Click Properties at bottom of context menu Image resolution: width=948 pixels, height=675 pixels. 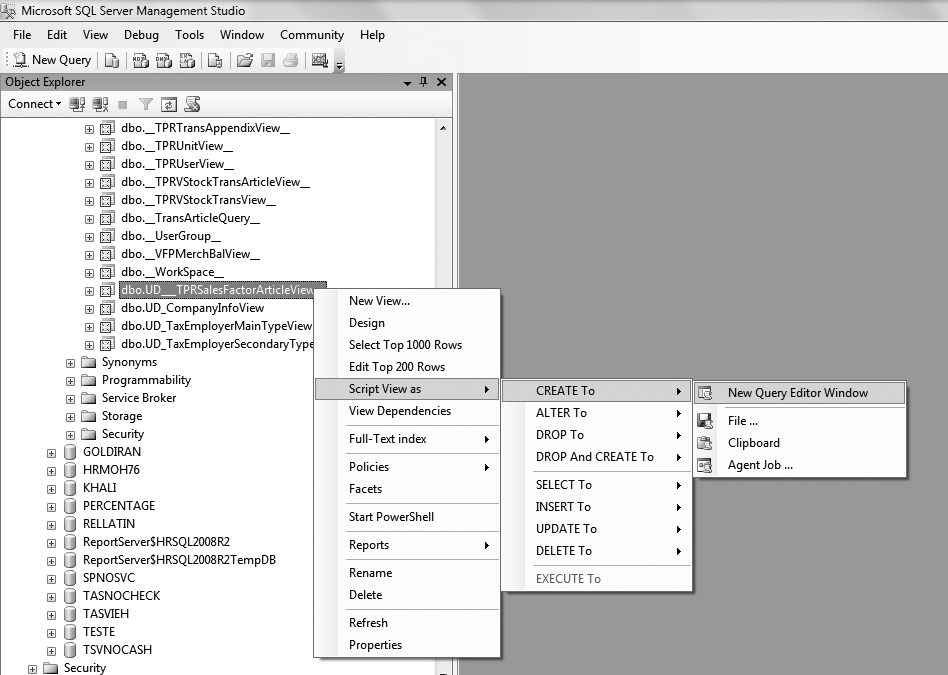click(375, 645)
